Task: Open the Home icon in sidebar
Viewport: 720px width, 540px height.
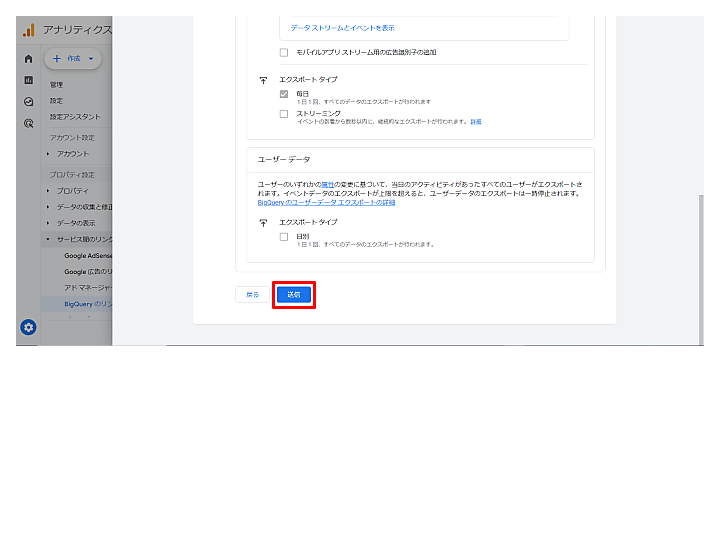Action: [28, 59]
